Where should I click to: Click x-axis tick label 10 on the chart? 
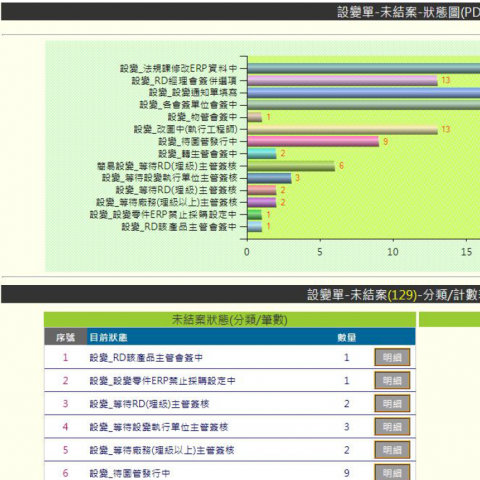pos(393,252)
